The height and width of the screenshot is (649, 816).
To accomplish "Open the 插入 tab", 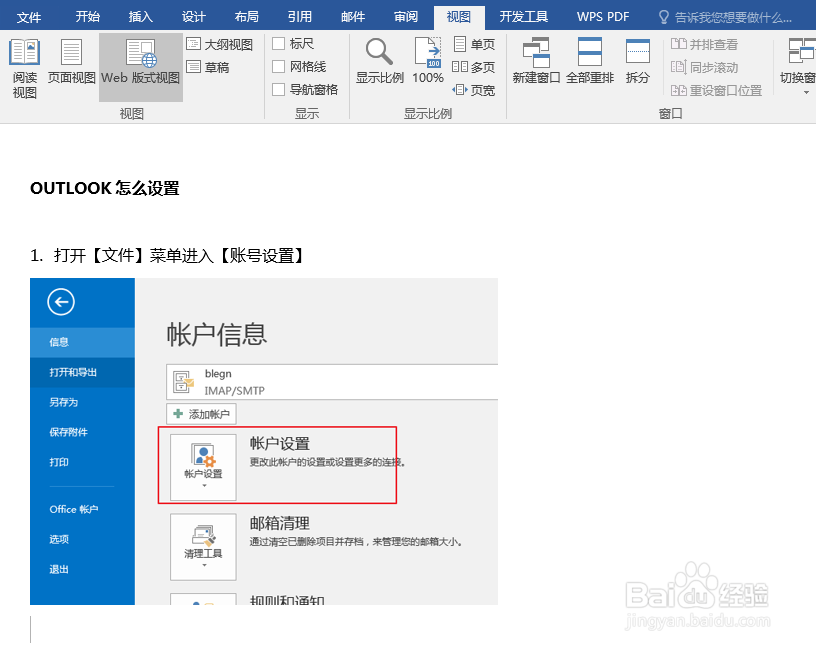I will click(x=141, y=17).
